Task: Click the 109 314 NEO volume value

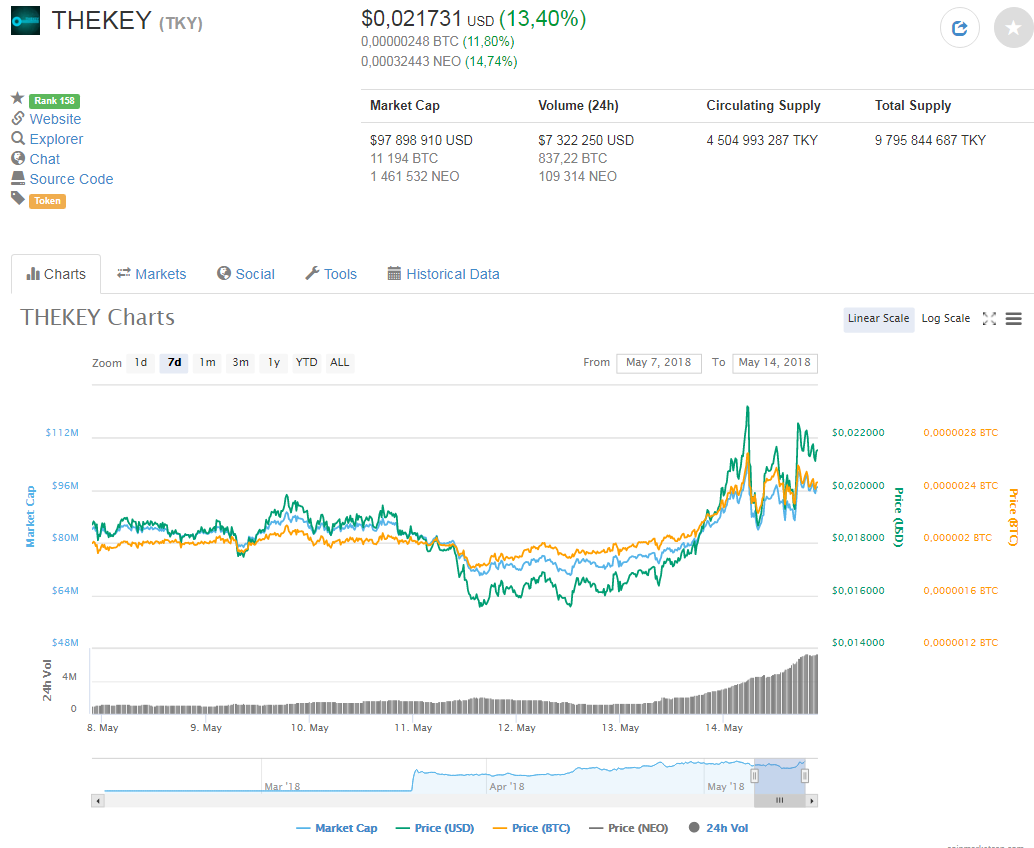Action: click(578, 176)
